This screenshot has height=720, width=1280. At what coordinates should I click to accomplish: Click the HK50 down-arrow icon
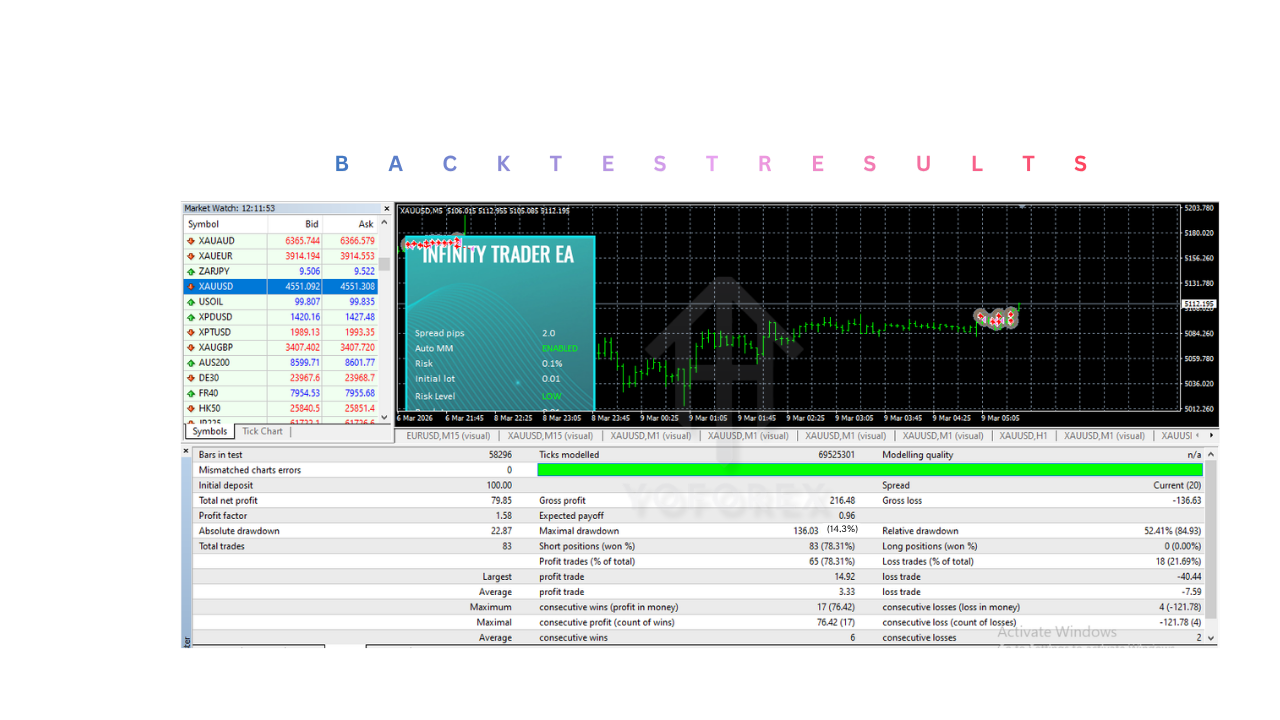[191, 408]
